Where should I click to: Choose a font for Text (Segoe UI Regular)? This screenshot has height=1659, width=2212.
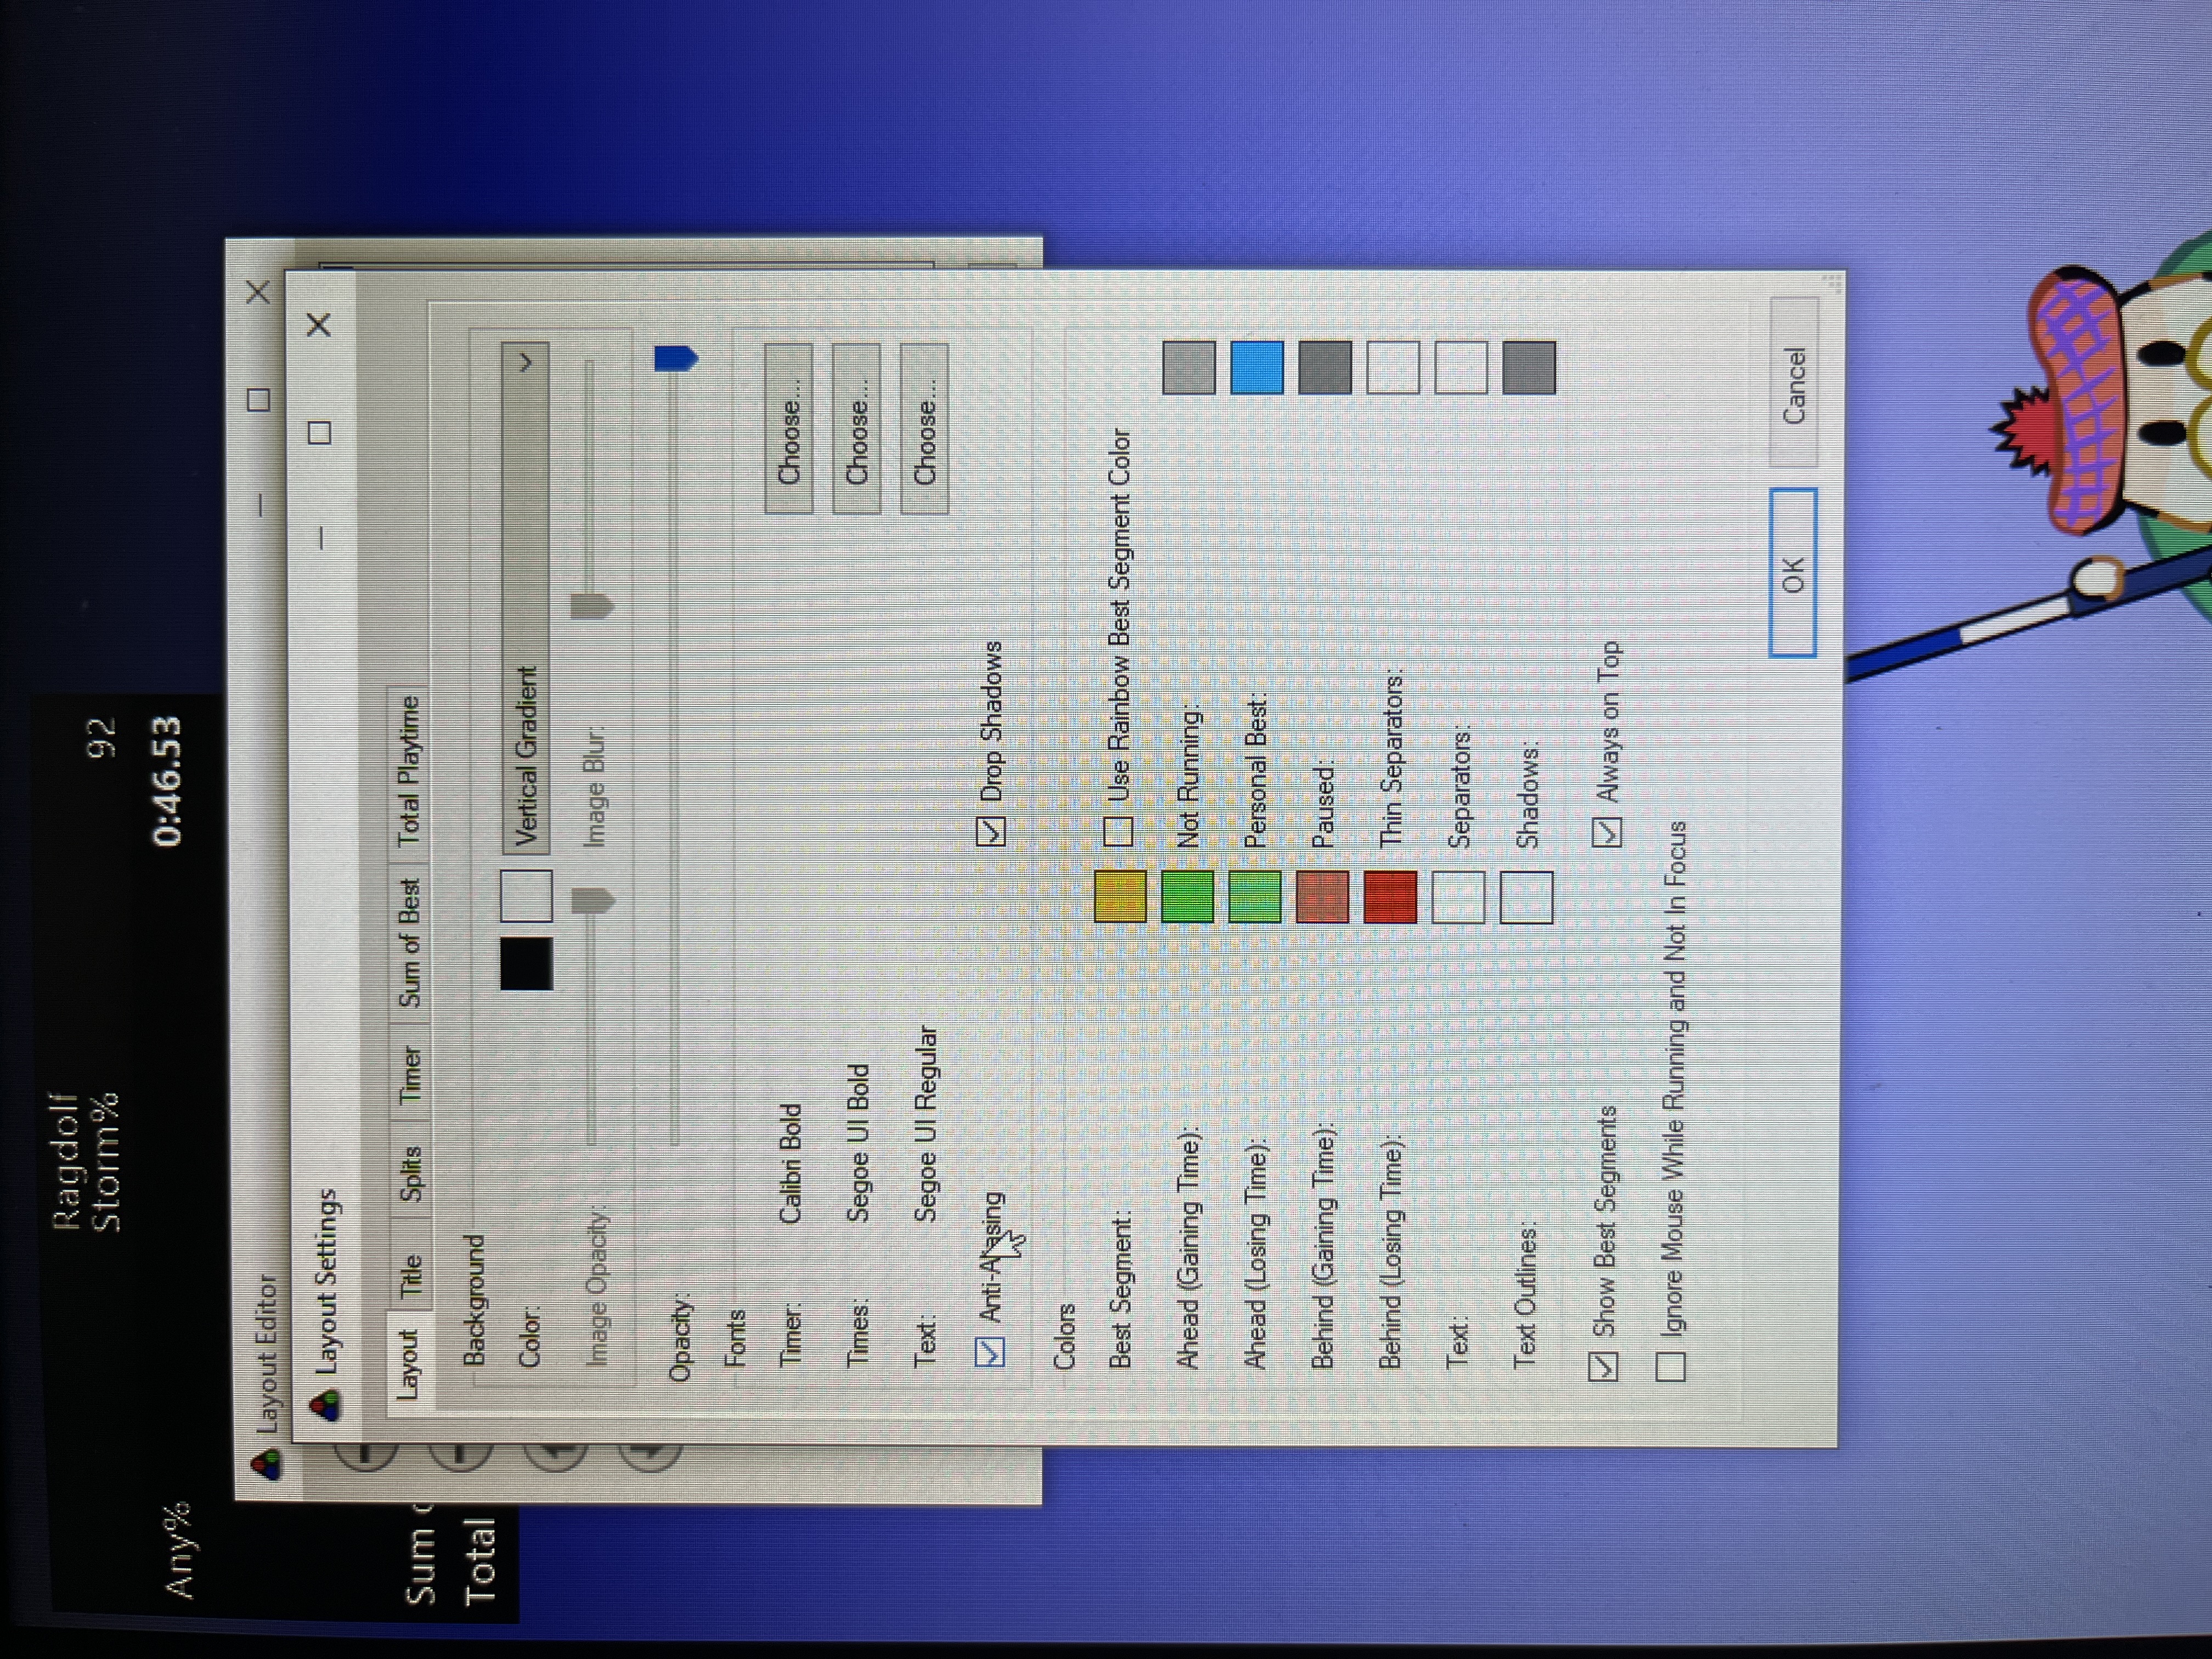tap(925, 429)
